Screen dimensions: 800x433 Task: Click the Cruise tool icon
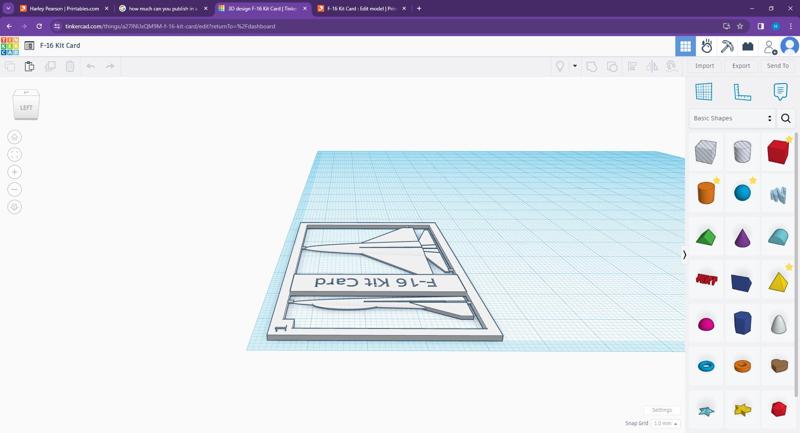(671, 66)
